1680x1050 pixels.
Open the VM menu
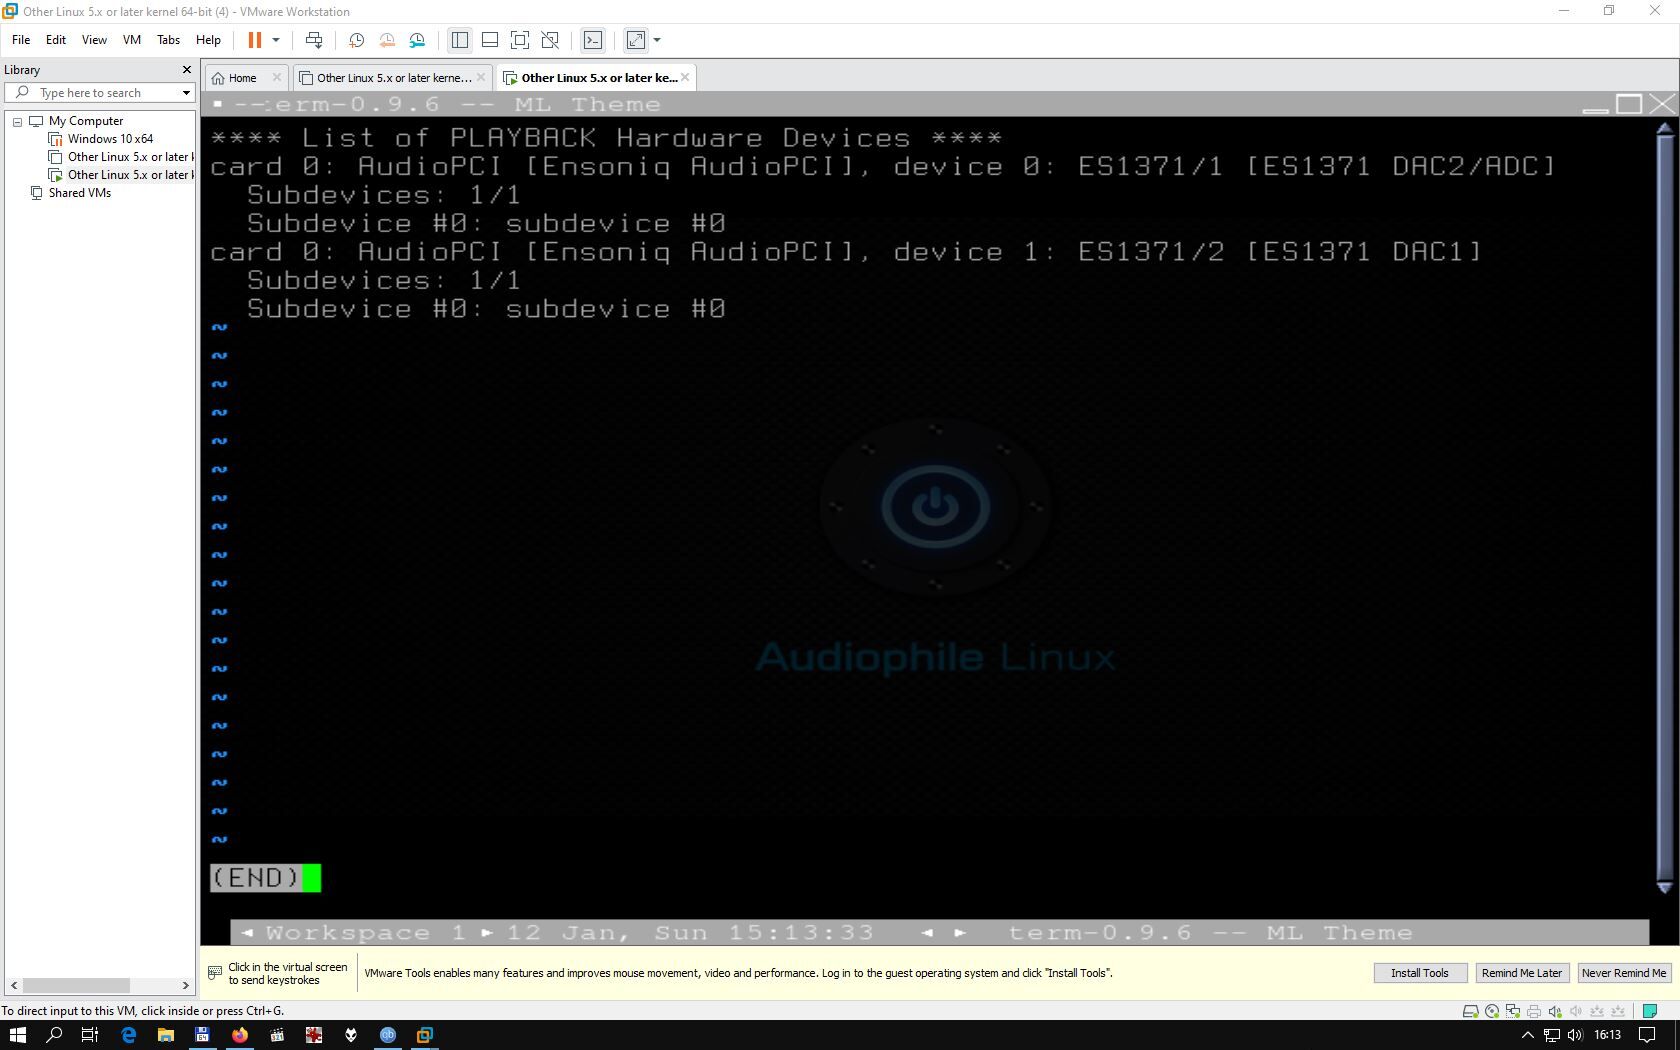[132, 40]
